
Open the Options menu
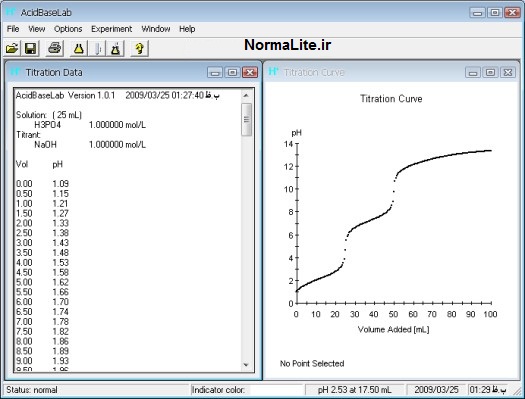68,29
